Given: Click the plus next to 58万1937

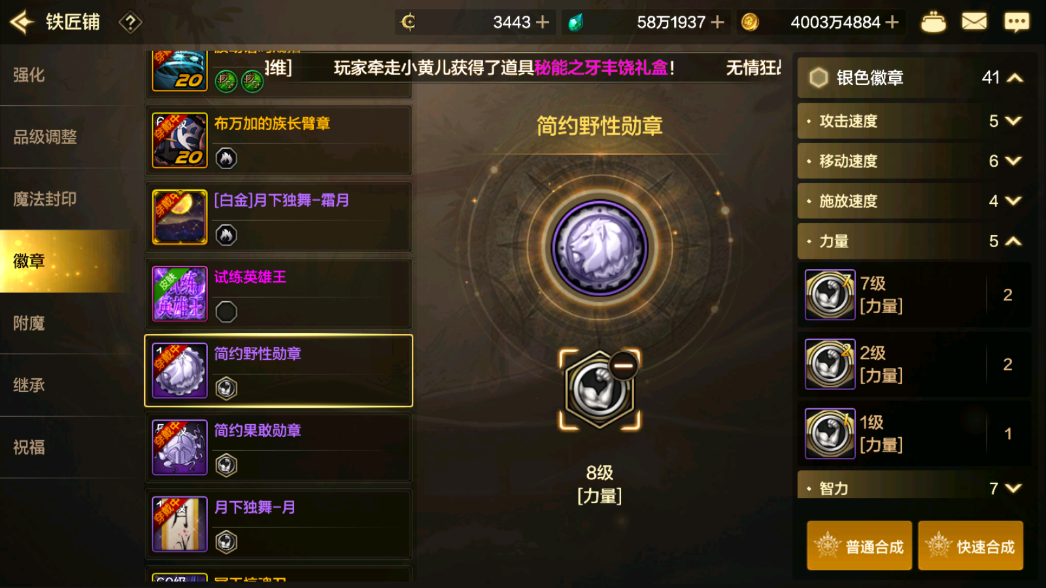Looking at the screenshot, I should [x=718, y=22].
